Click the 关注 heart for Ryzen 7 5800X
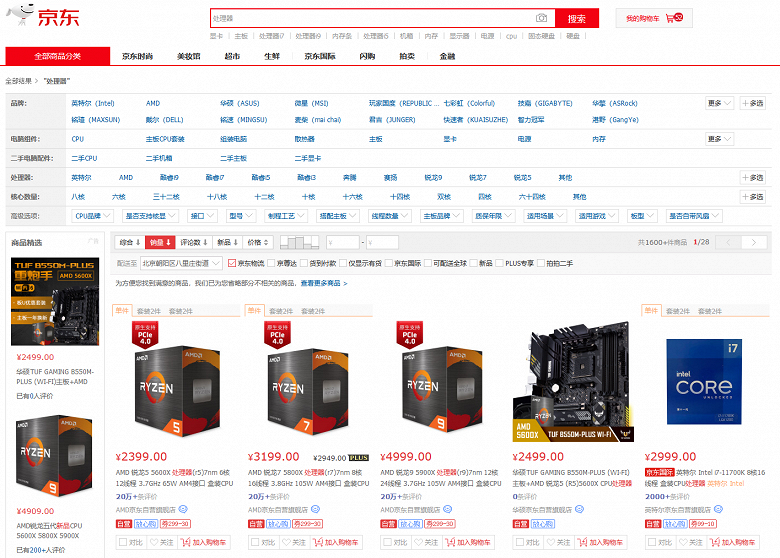The image size is (780, 558). click(286, 542)
